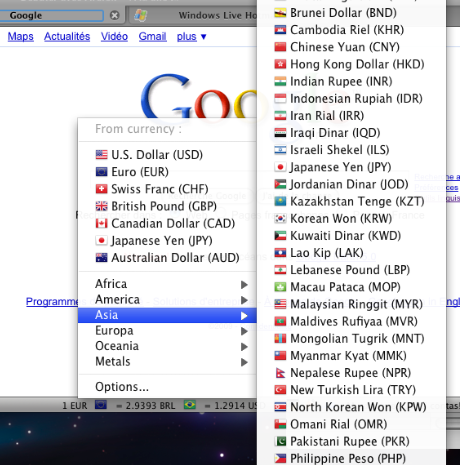Click the Jordan flag icon beside Jordanian Dinar

pyautogui.click(x=280, y=184)
